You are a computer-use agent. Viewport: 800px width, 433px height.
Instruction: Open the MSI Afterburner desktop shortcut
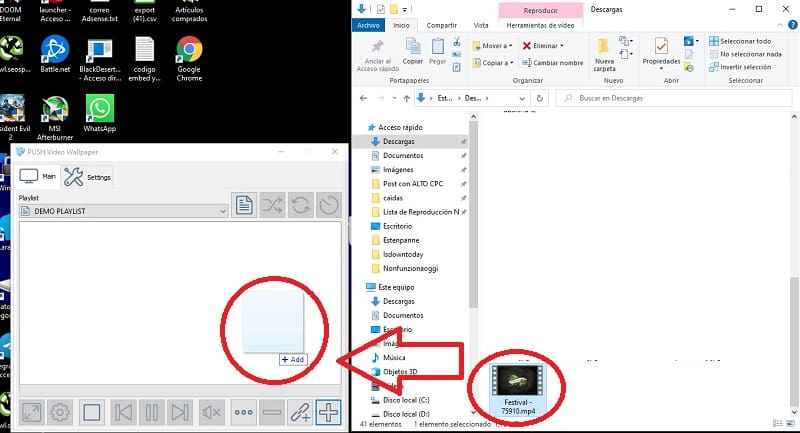coord(55,118)
